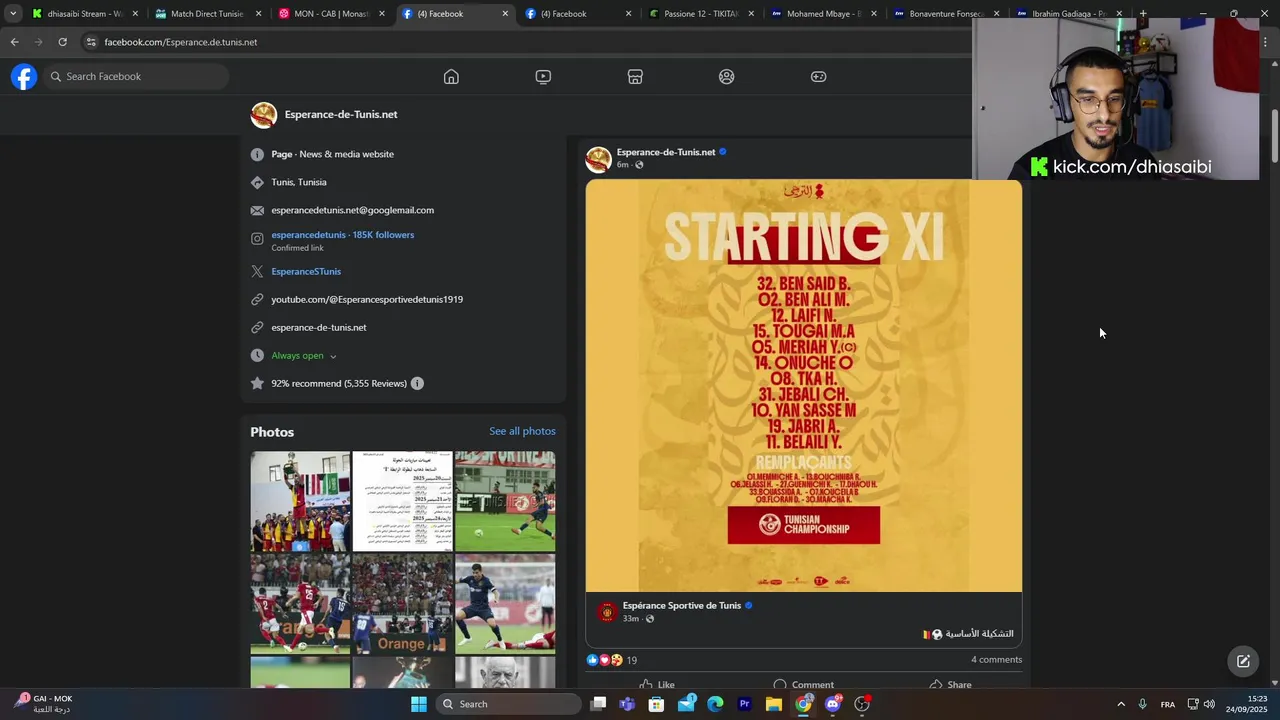
Task: Click the FRA language indicator
Action: (1167, 705)
